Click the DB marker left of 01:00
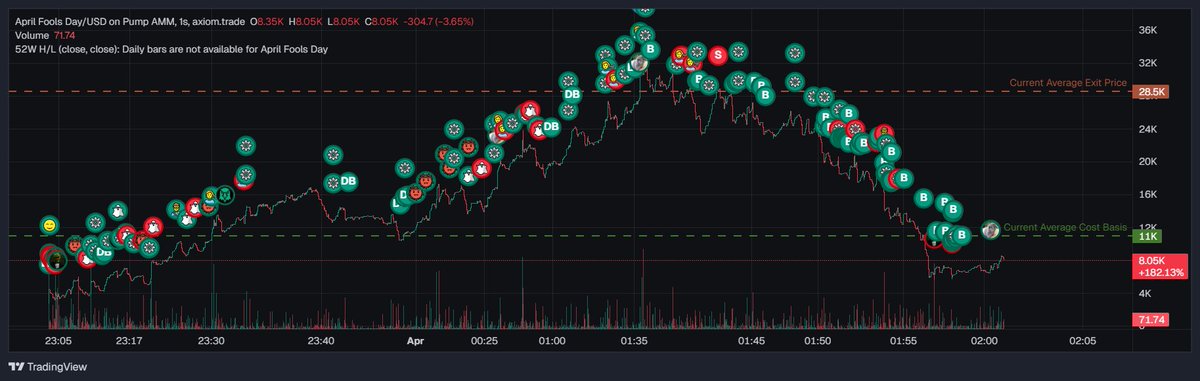 550,126
